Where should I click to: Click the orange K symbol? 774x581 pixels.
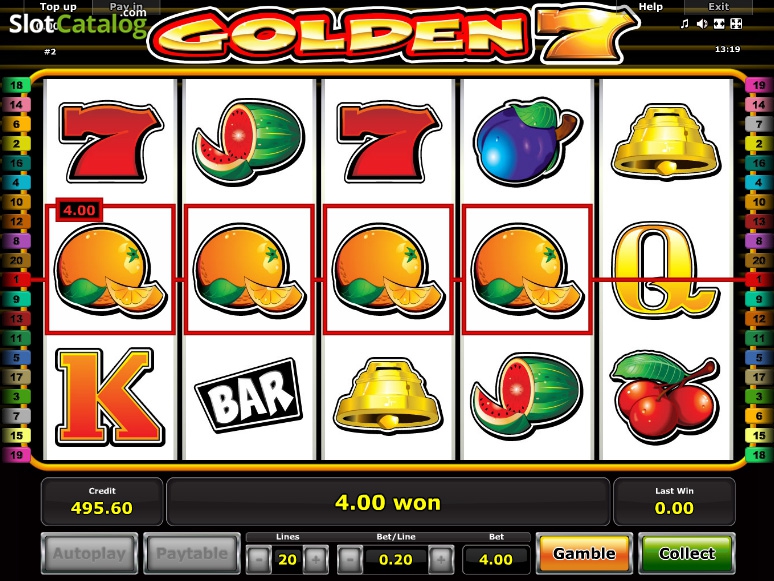coord(110,397)
